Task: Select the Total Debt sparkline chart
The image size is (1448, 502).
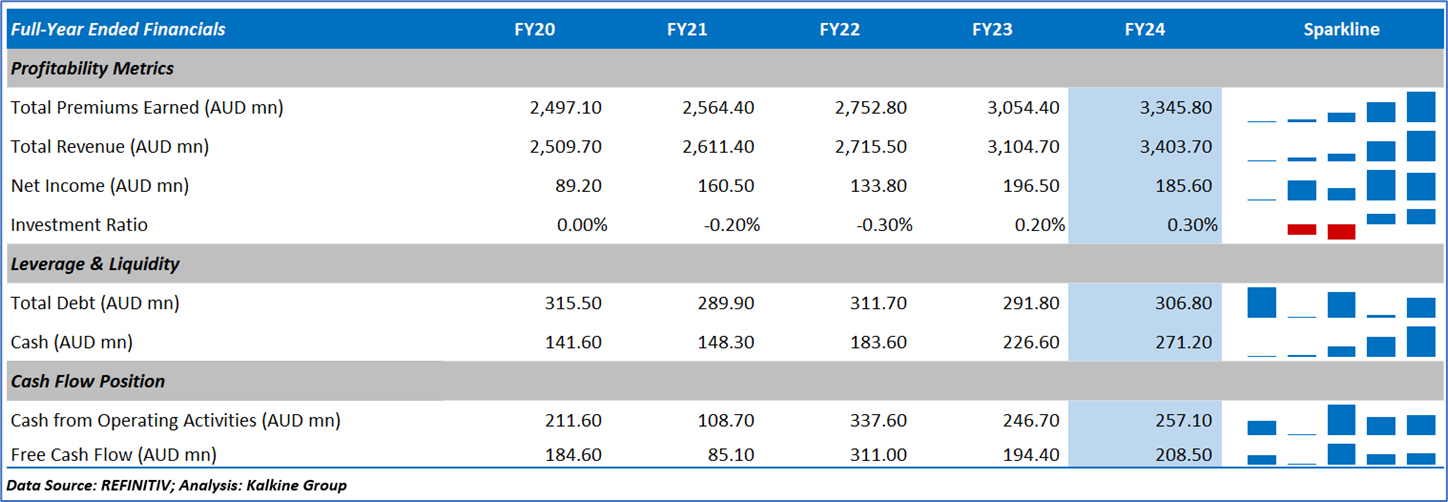Action: coord(1341,303)
